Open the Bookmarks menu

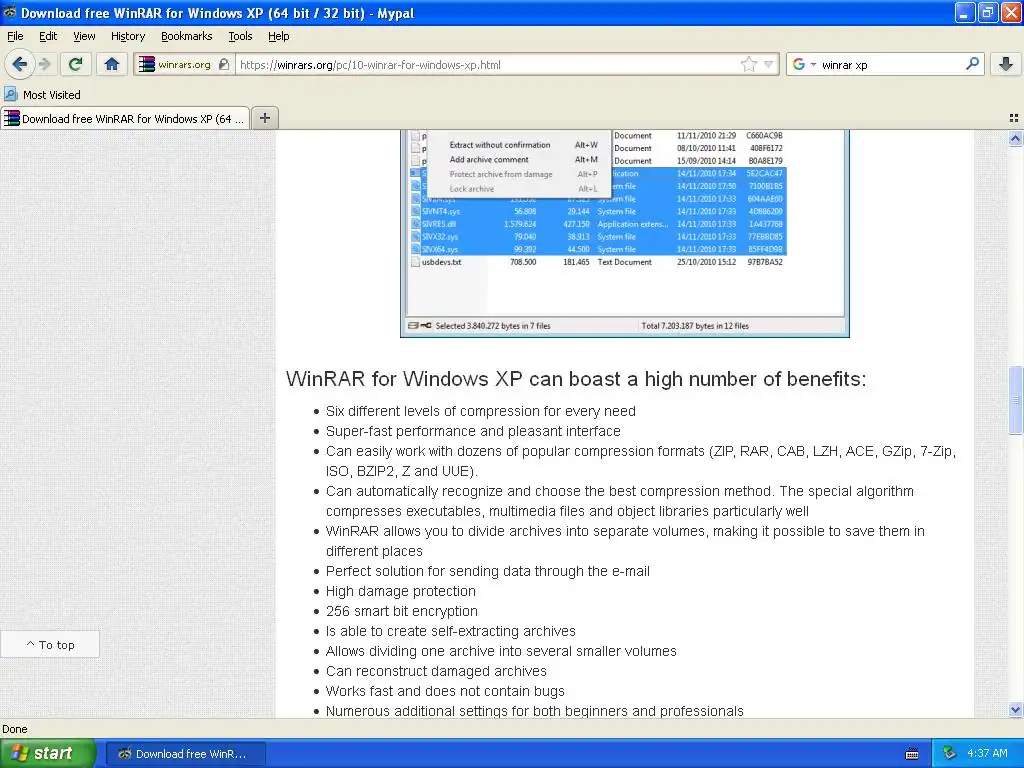pos(186,36)
